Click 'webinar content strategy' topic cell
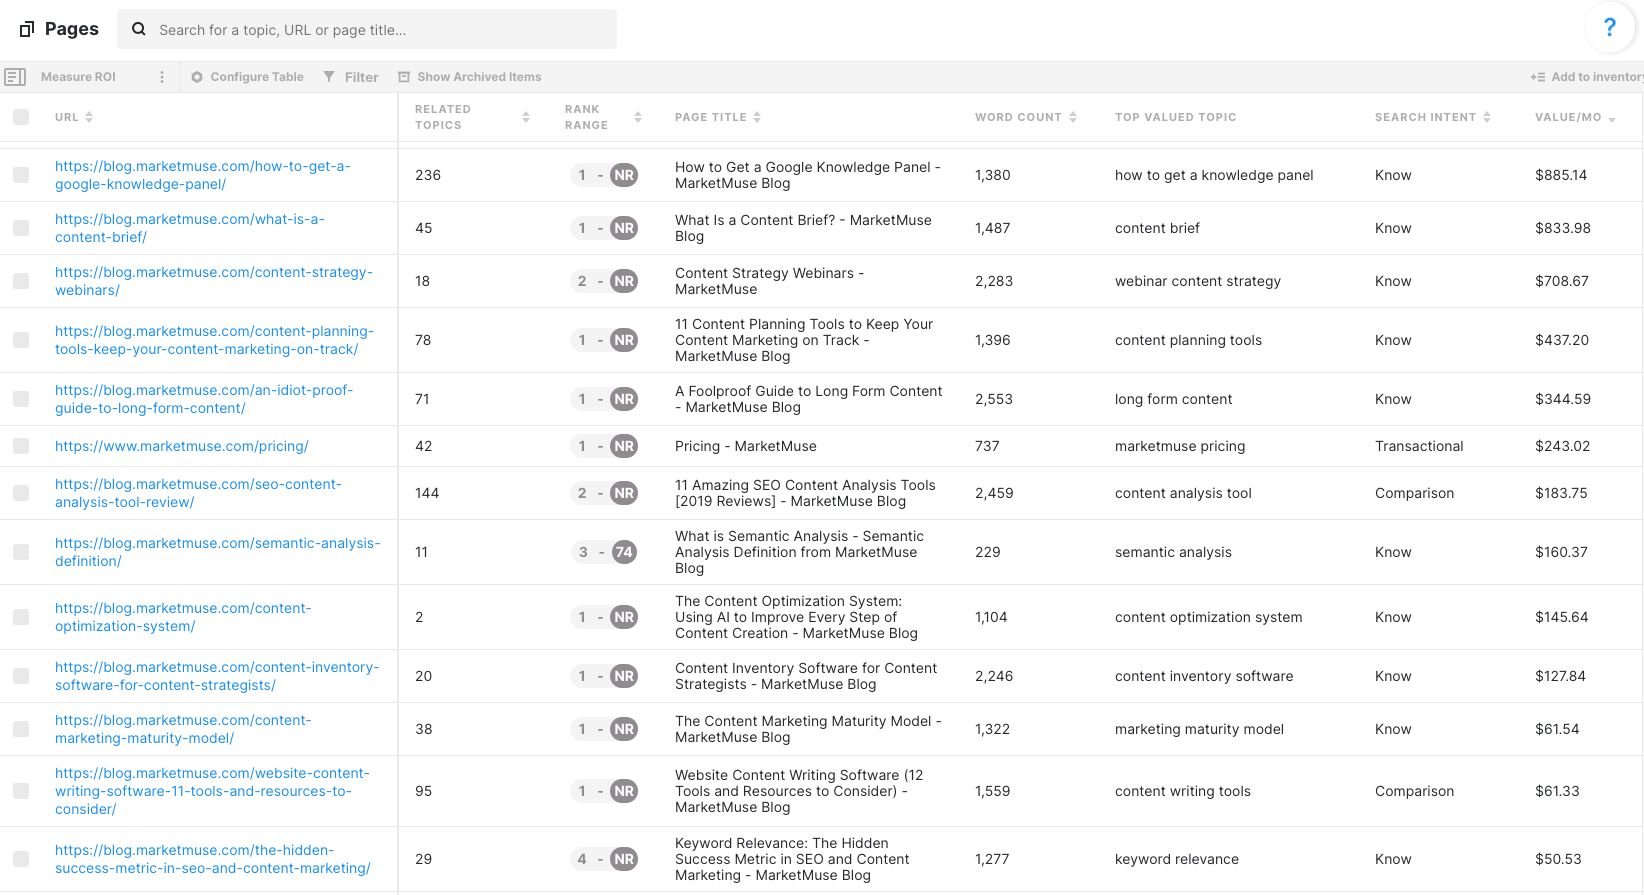1644x895 pixels. 1198,281
